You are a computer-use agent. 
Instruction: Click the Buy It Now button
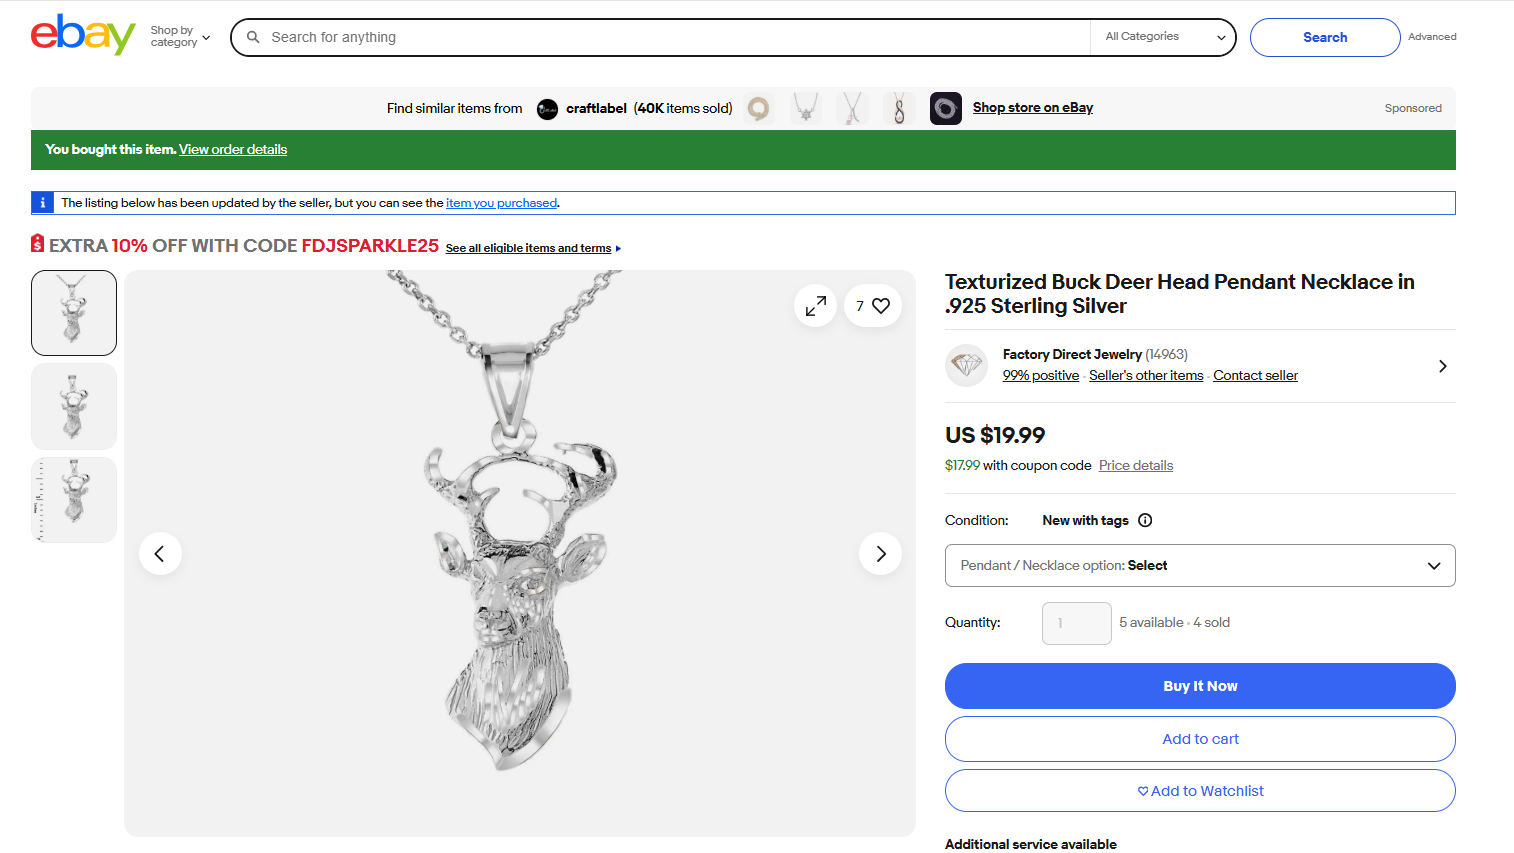(x=1199, y=686)
